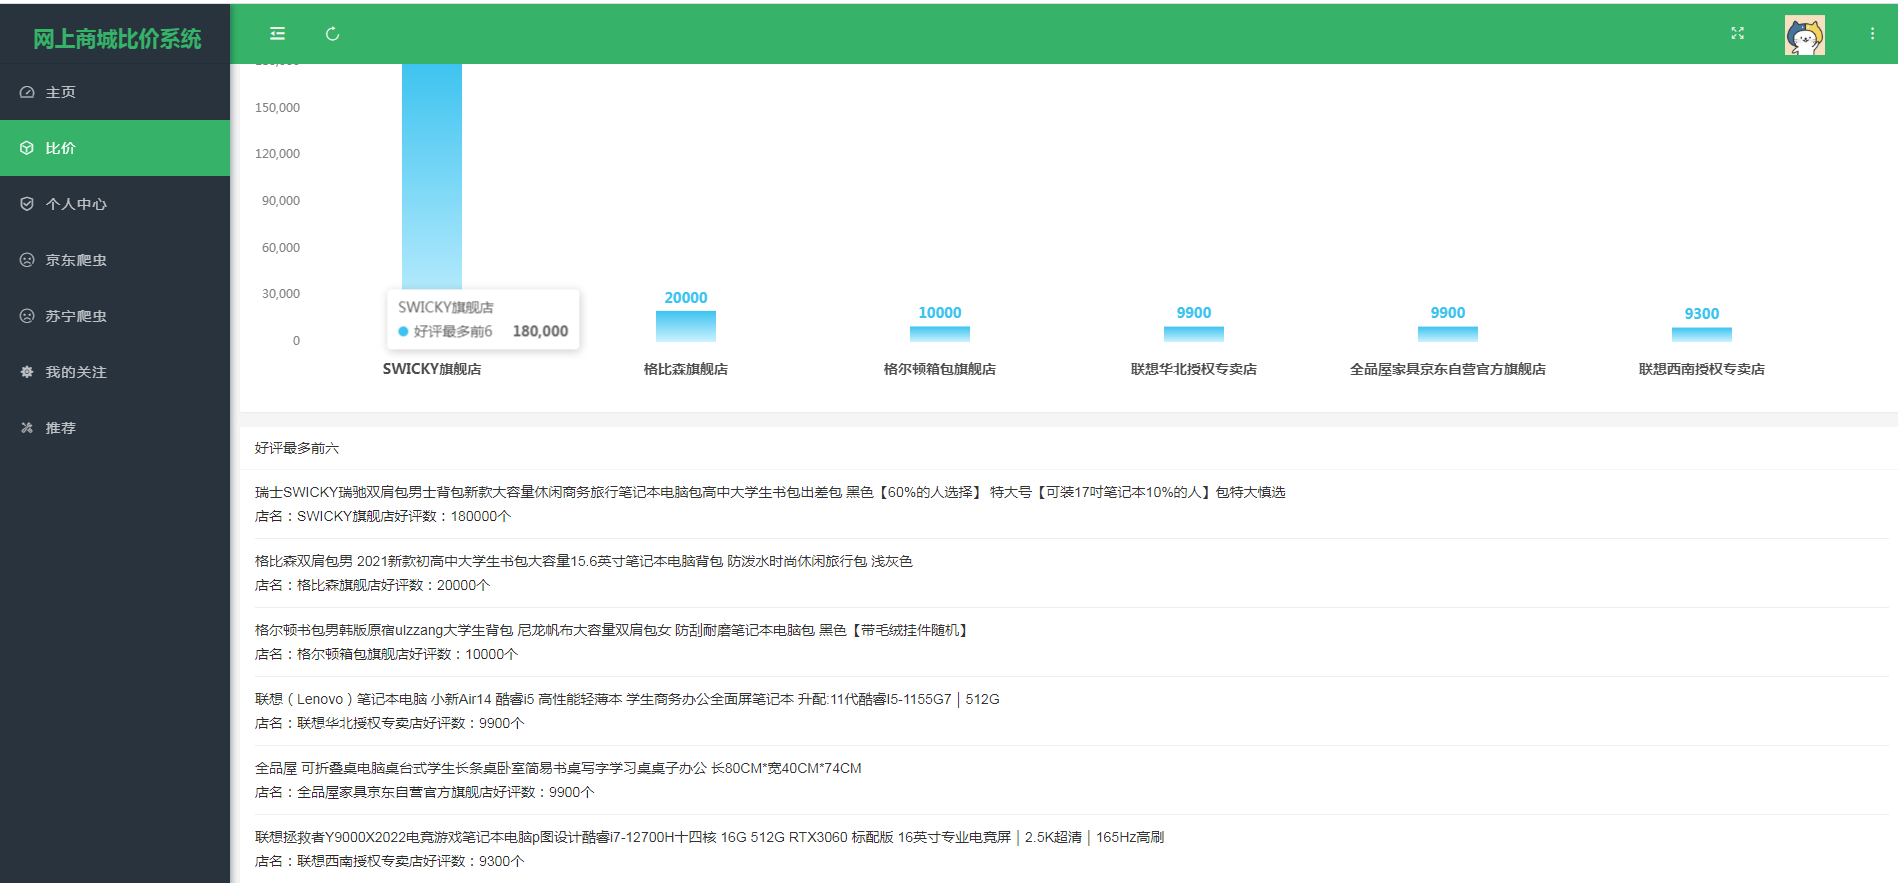Click the 店名 SWICKY旗舰店 180000个 line
Screen dimensions: 1898x883
pyautogui.click(x=383, y=516)
